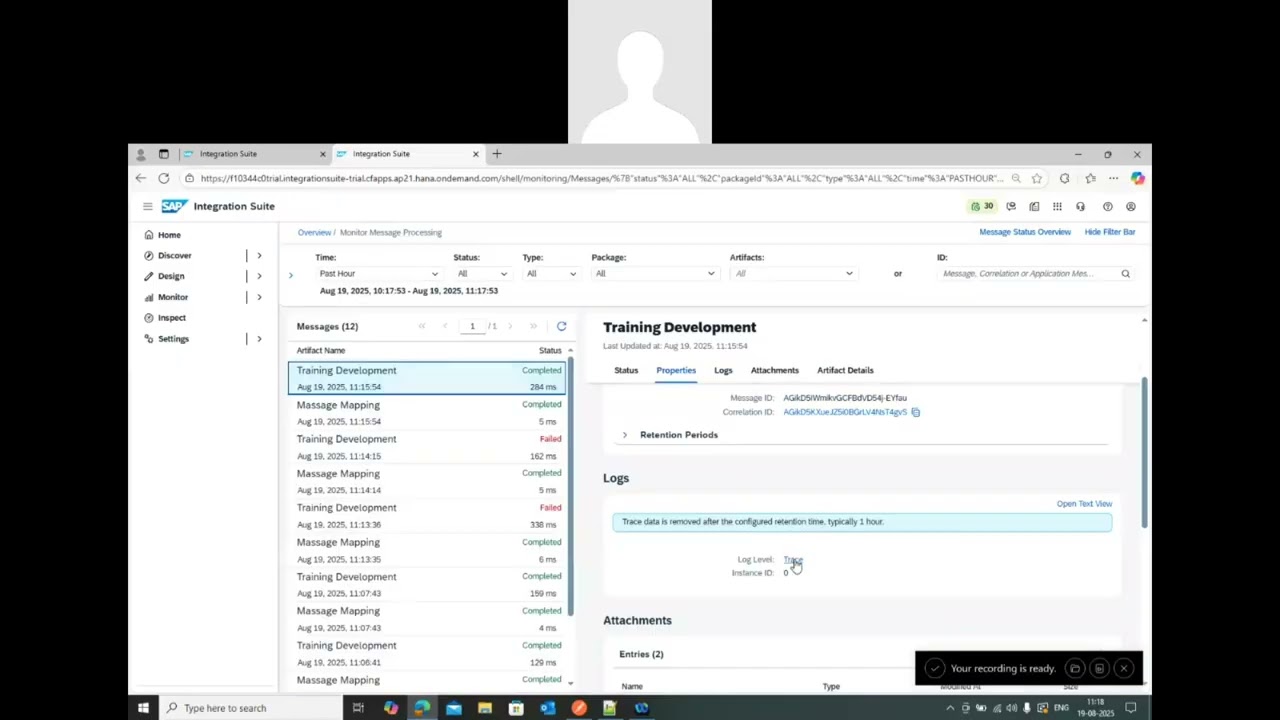Image resolution: width=1280 pixels, height=720 pixels.
Task: Click the ID search magnifier icon
Action: (1125, 274)
